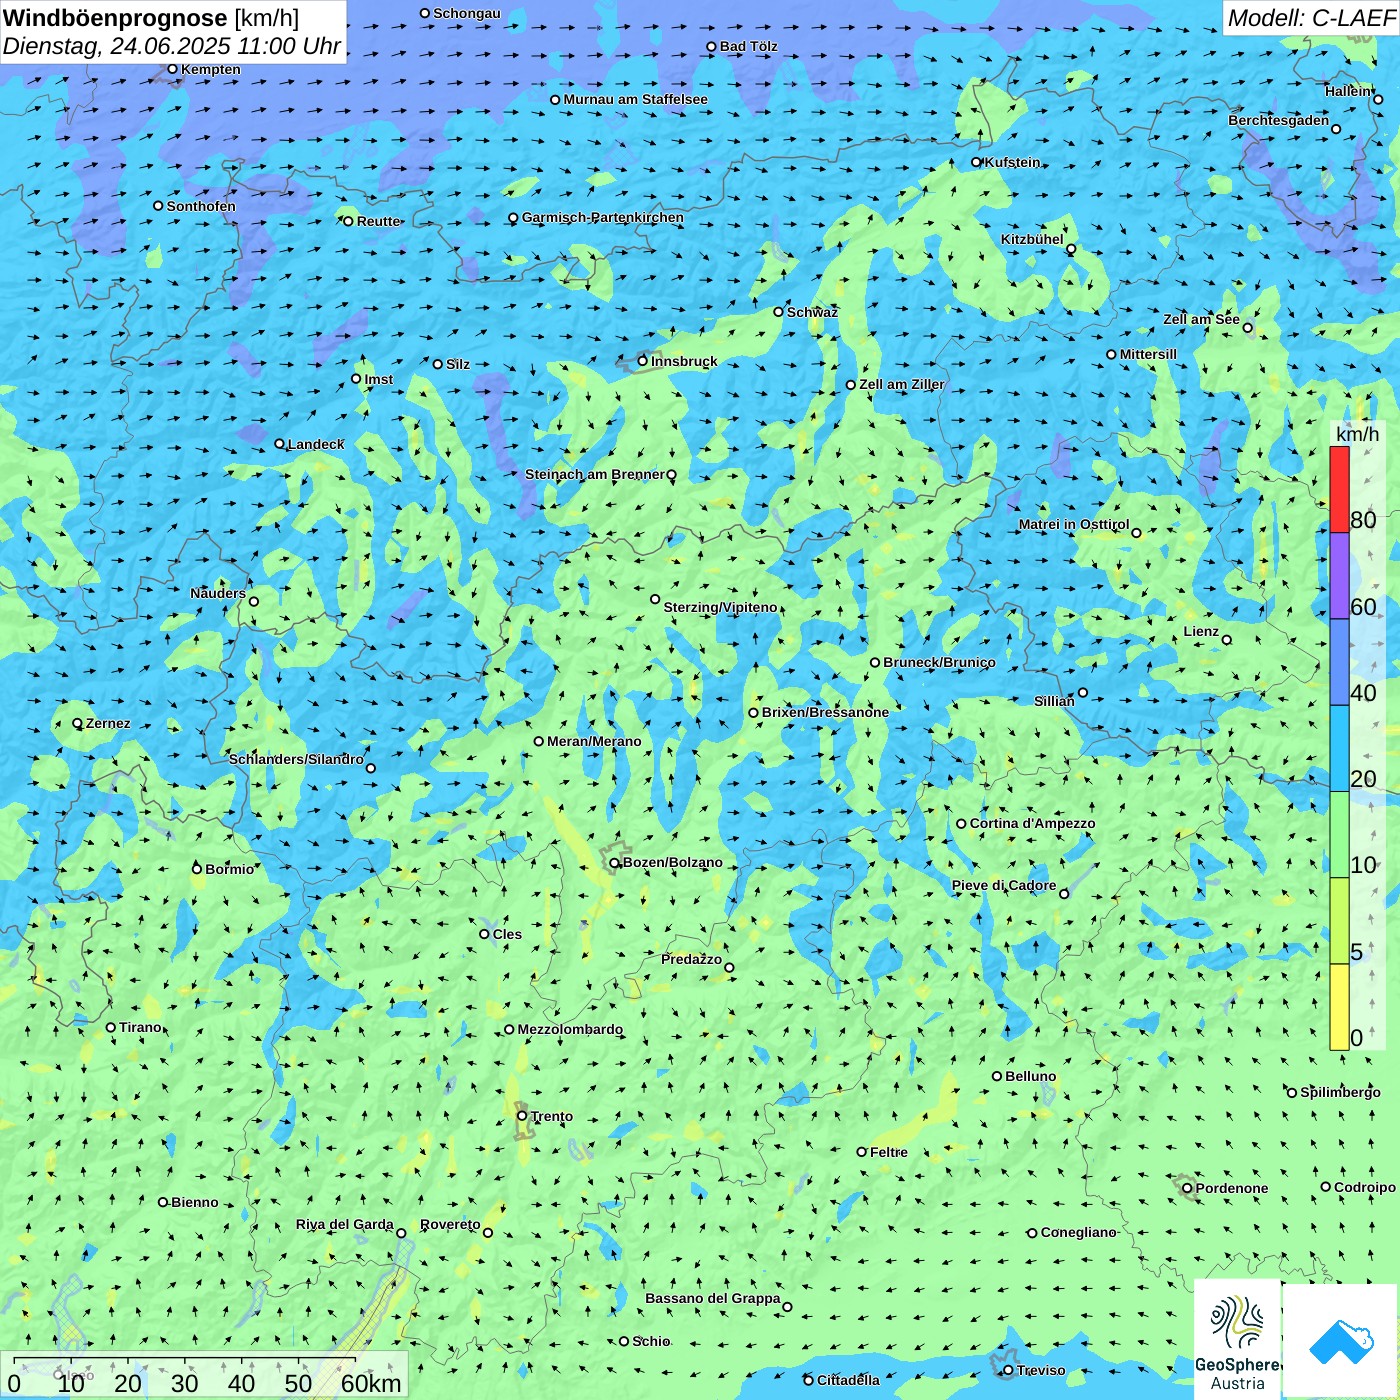Click the 'Zernez' label
Screen dimensions: 1400x1400
point(108,723)
